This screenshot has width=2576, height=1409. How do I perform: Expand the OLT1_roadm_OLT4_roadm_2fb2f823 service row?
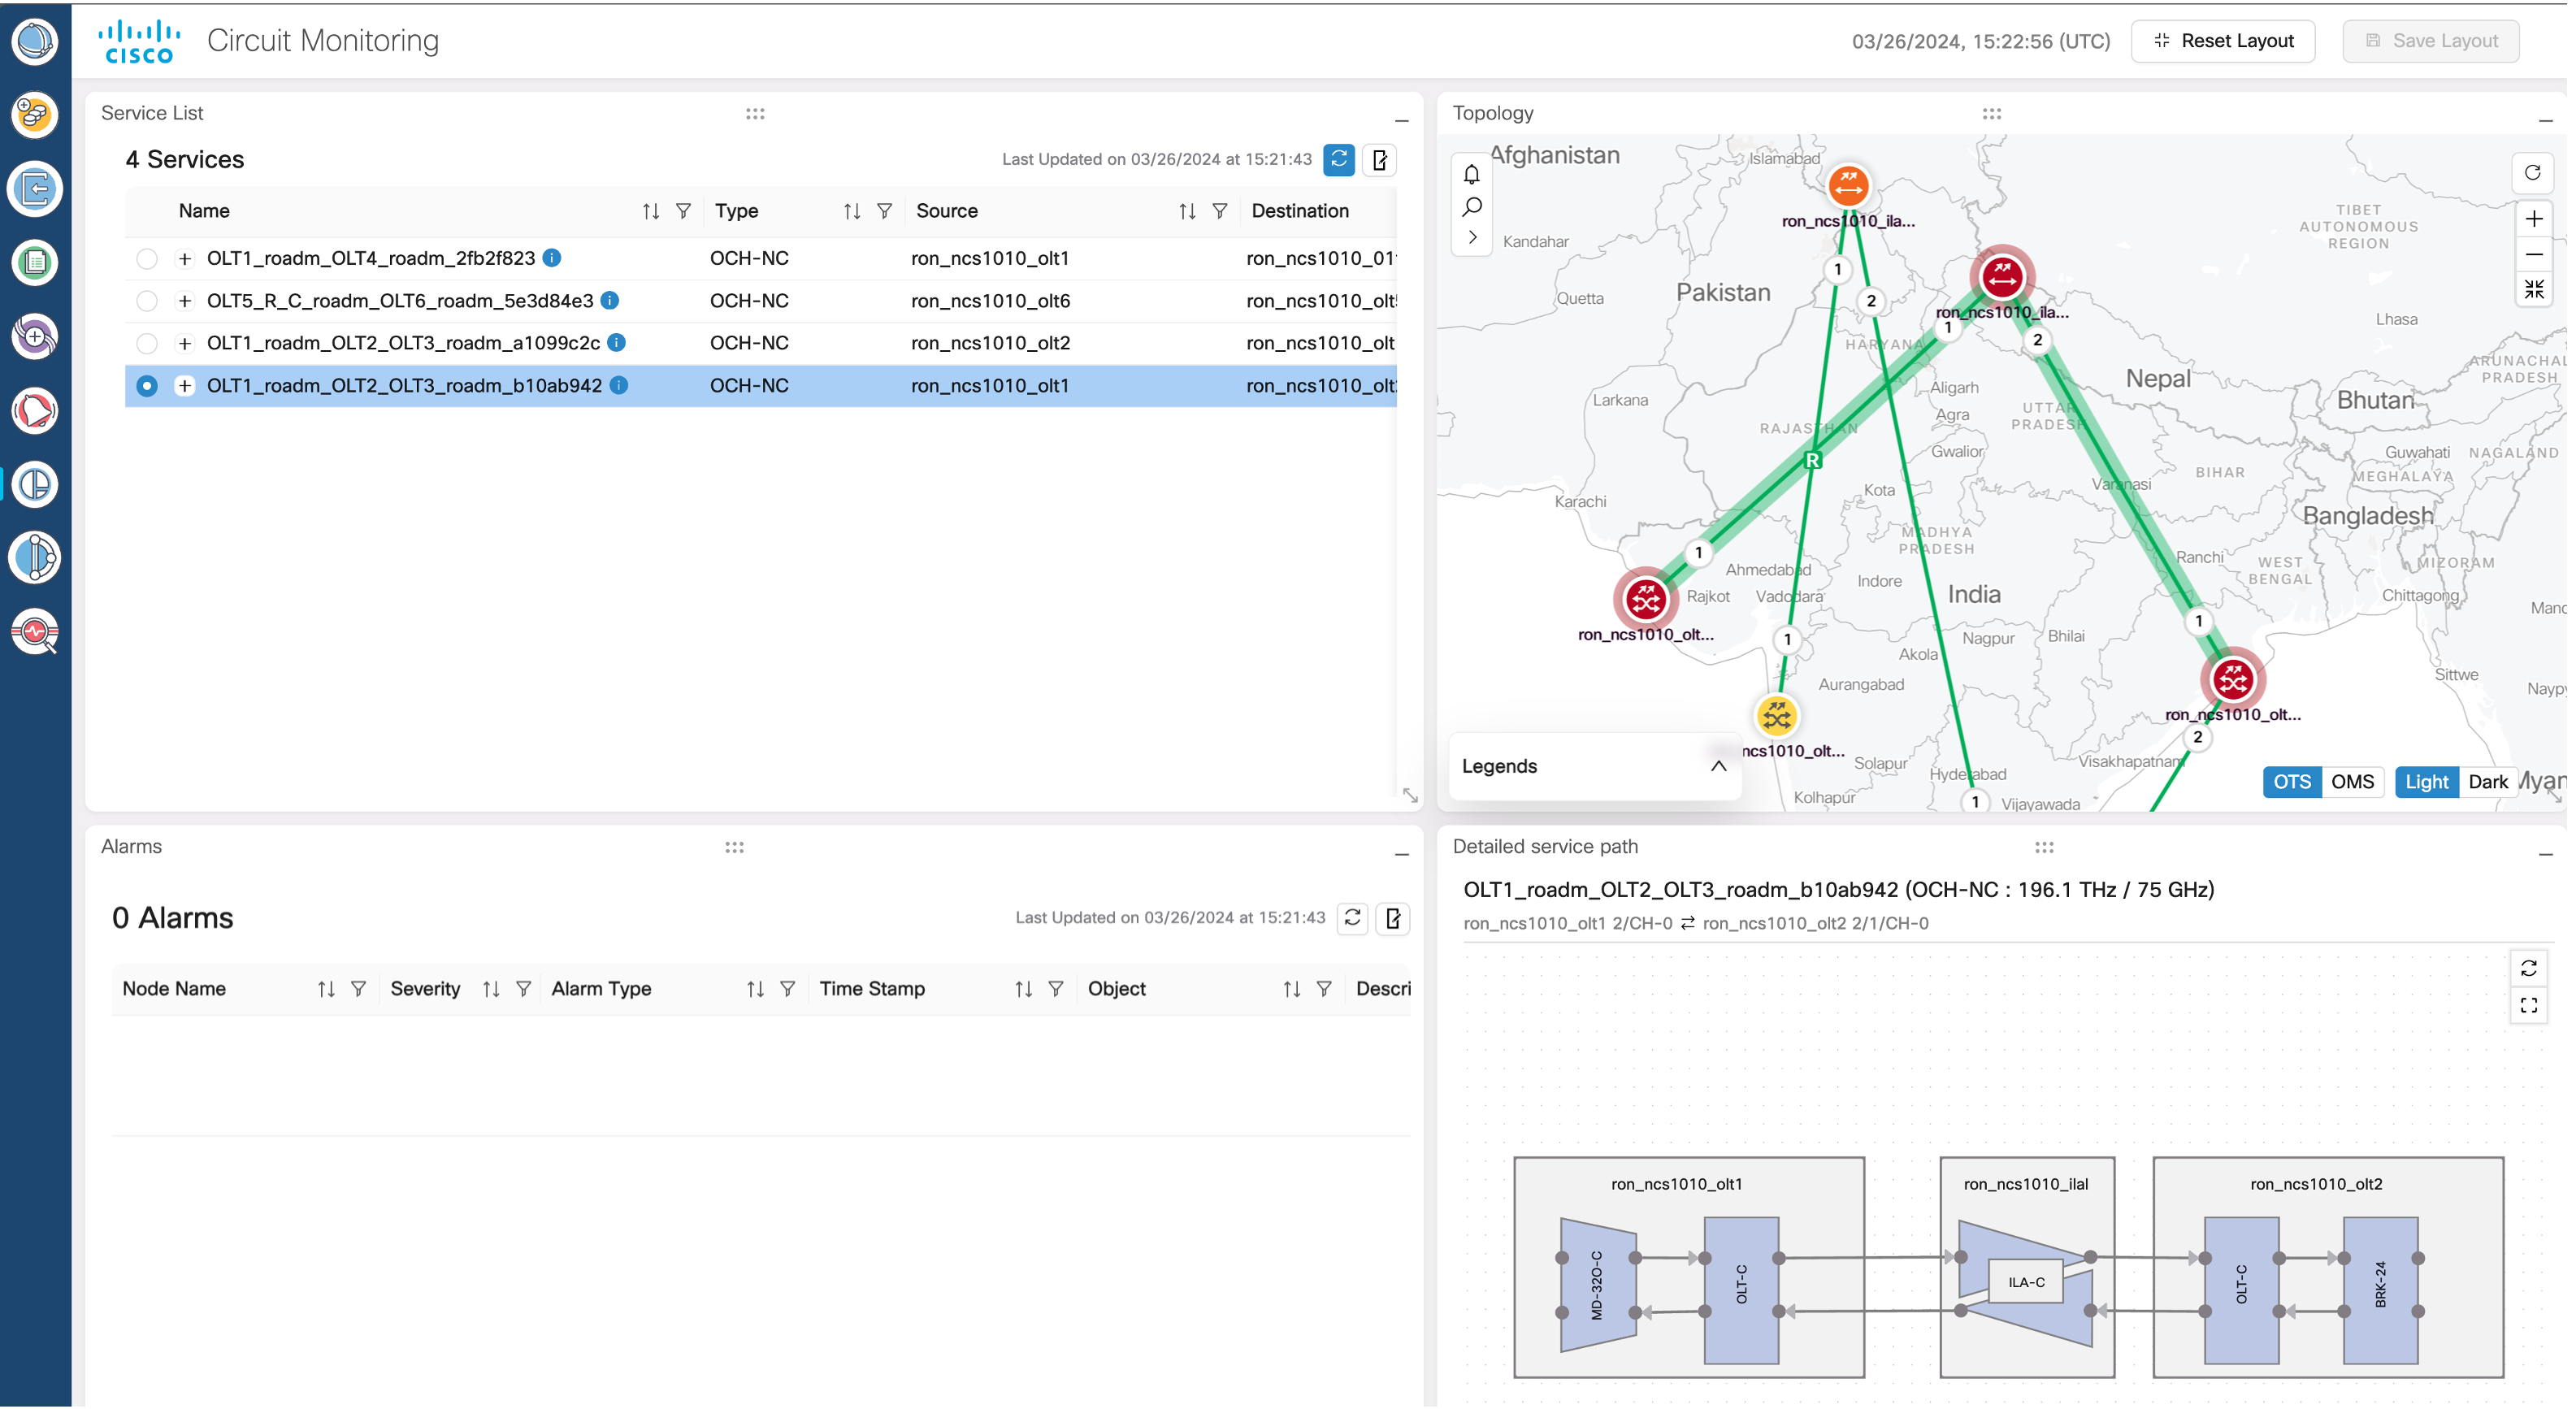185,258
